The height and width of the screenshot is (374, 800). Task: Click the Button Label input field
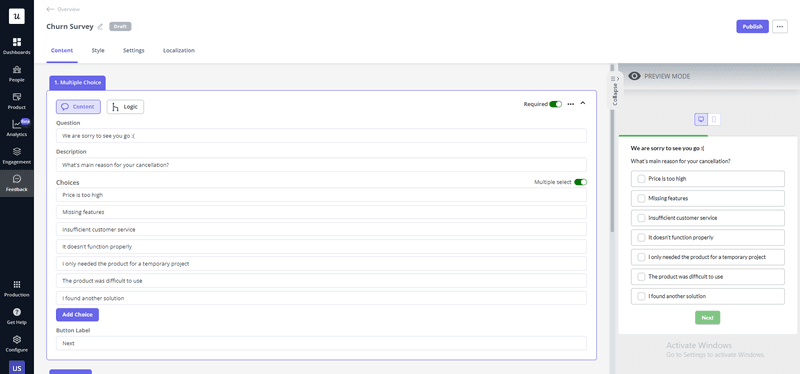[321, 343]
